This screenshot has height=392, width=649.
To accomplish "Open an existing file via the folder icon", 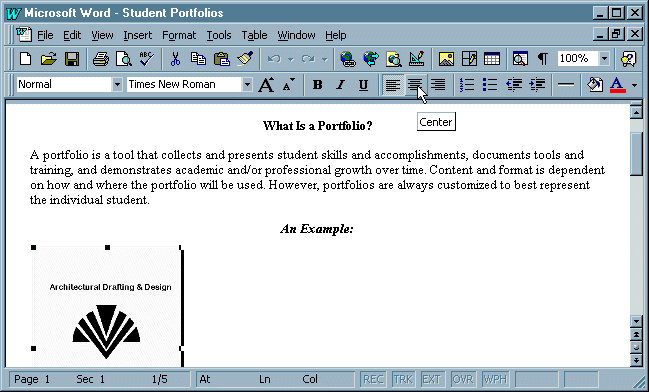I will point(49,59).
